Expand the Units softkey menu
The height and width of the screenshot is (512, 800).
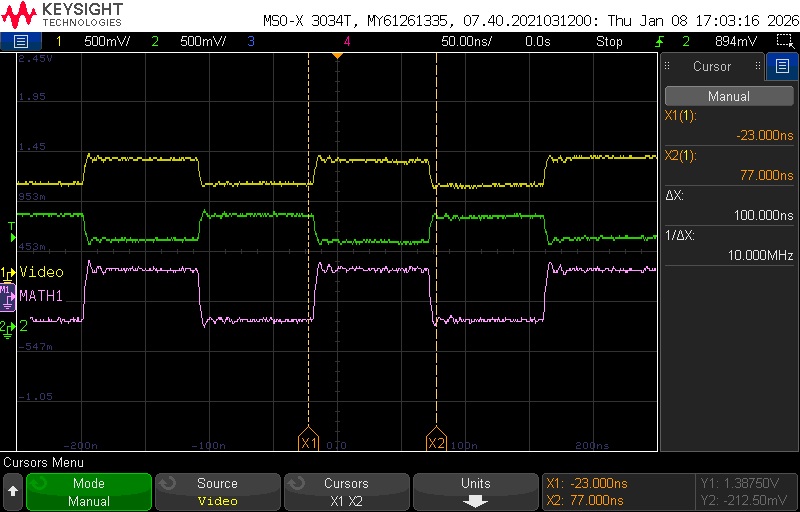coord(476,492)
